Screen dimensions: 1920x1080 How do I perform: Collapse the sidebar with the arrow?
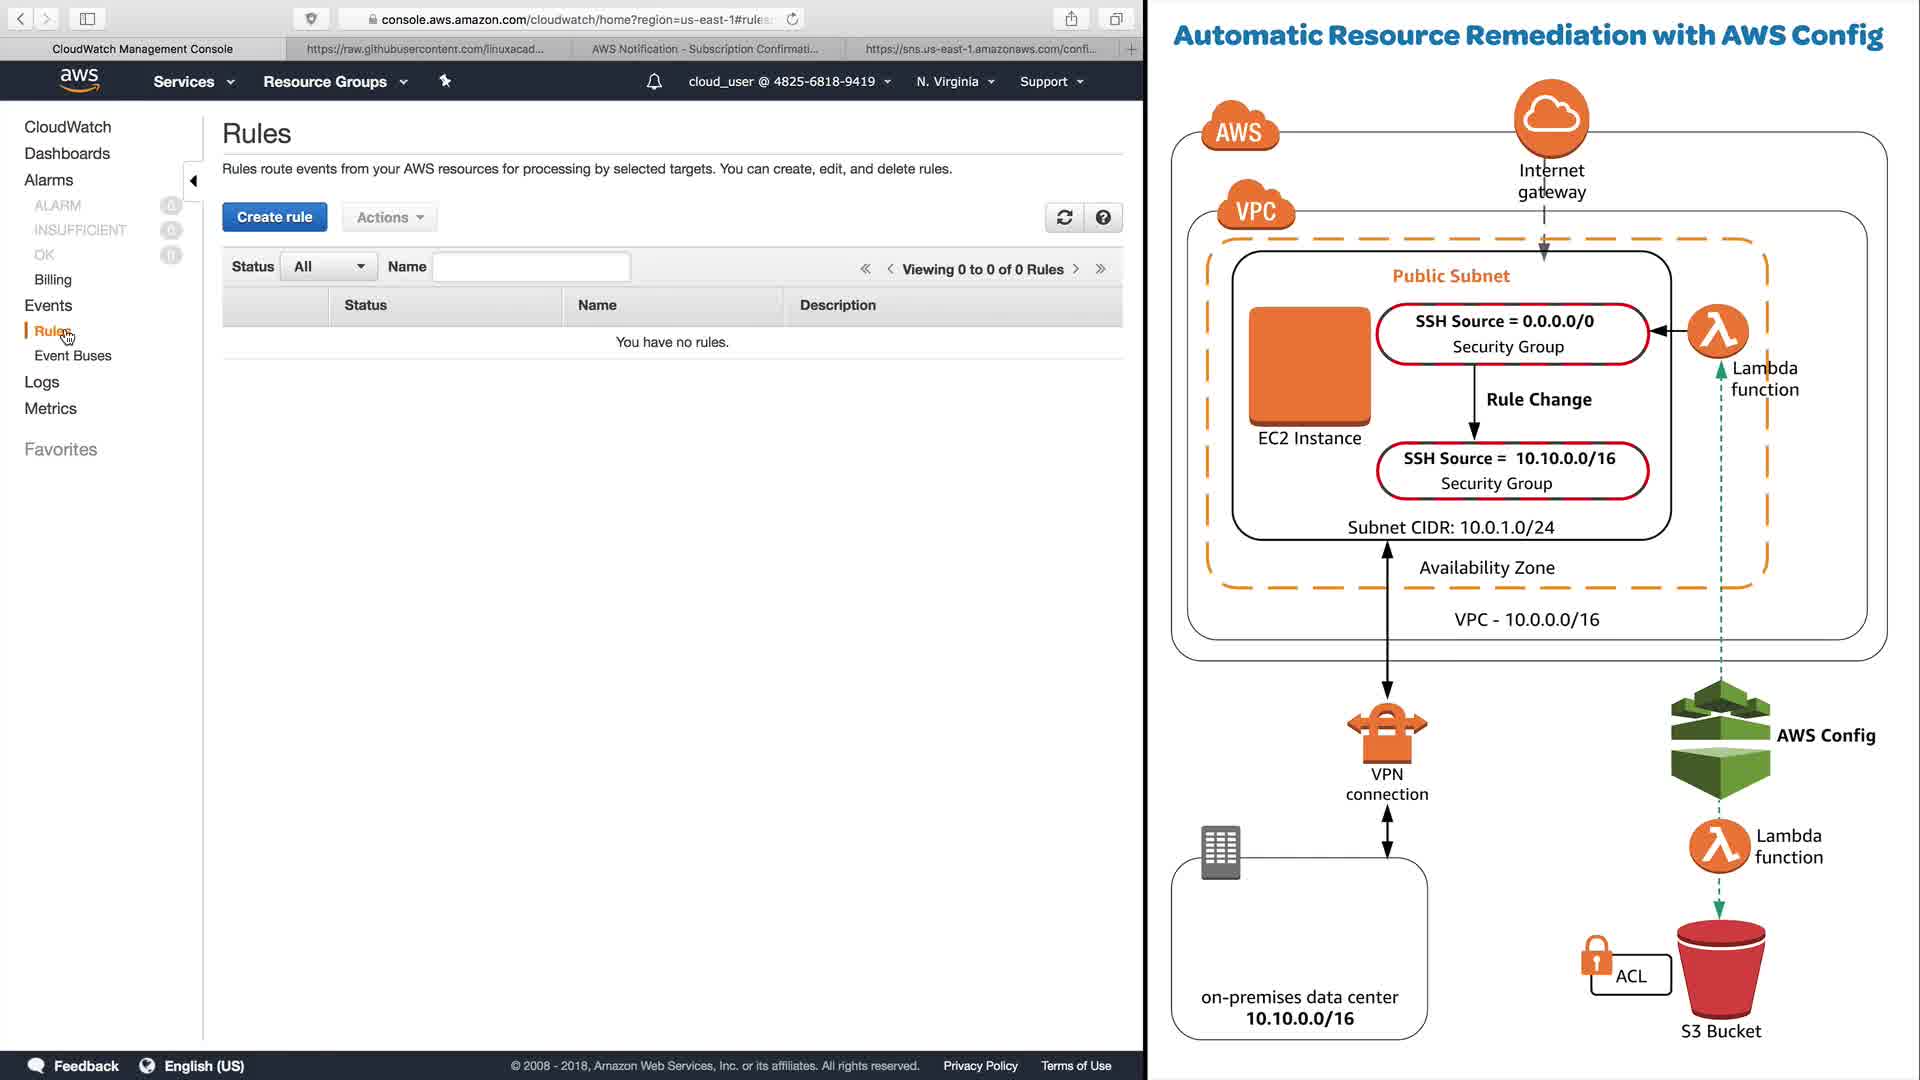pyautogui.click(x=193, y=181)
